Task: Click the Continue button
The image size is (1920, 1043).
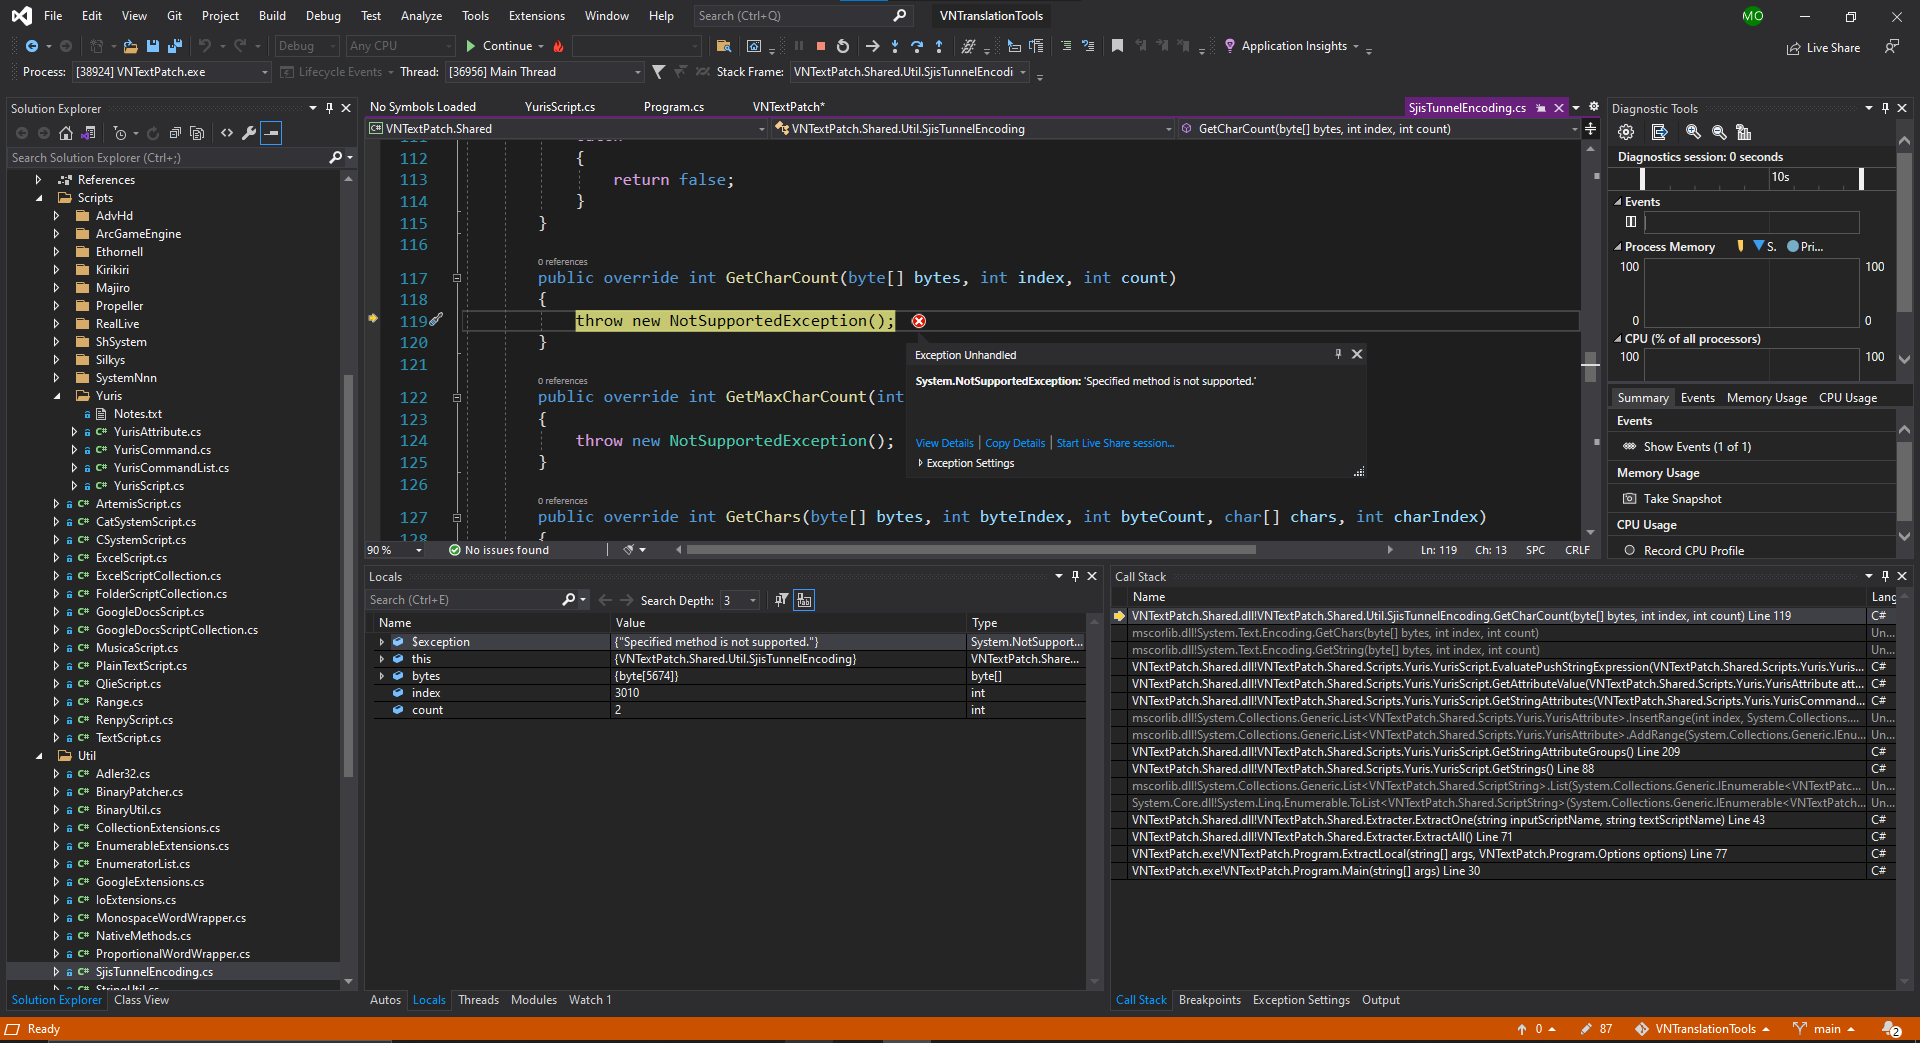Action: [x=504, y=46]
